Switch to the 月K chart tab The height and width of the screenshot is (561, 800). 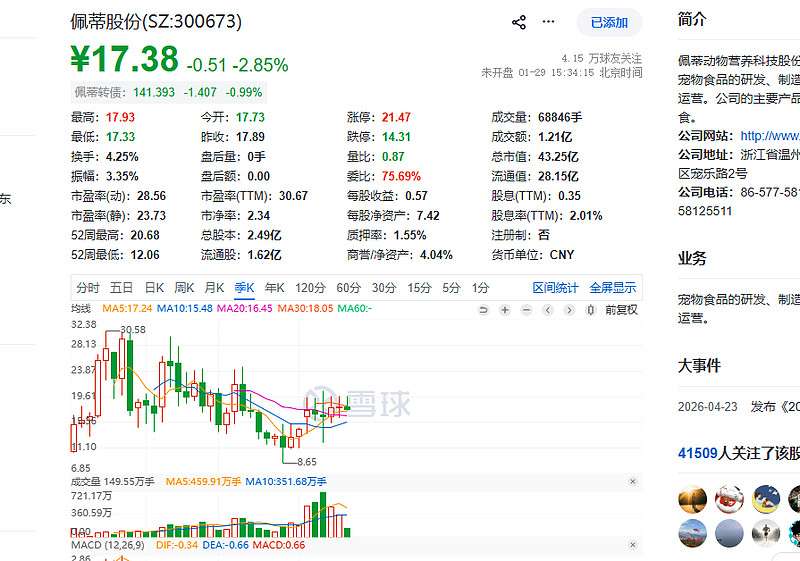pos(214,288)
